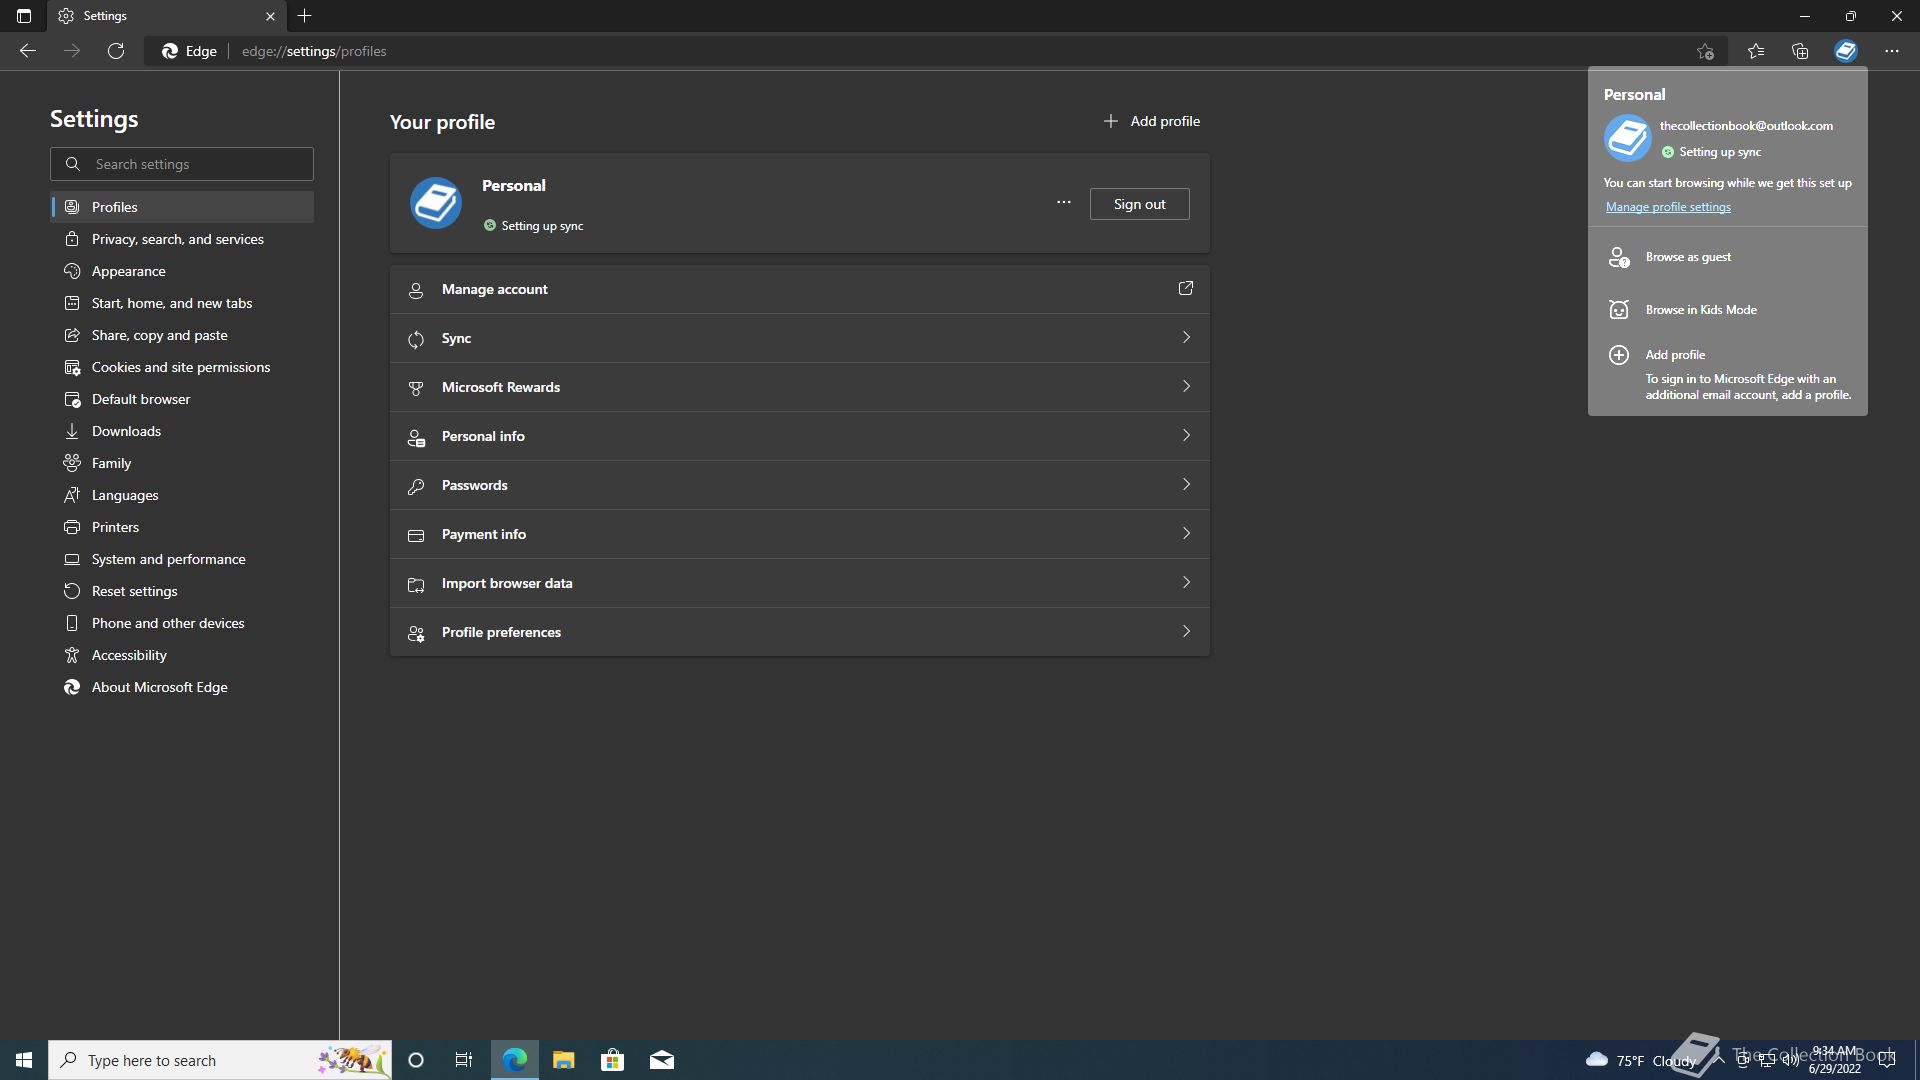This screenshot has height=1080, width=1920.
Task: Refresh the settings page
Action: click(116, 51)
